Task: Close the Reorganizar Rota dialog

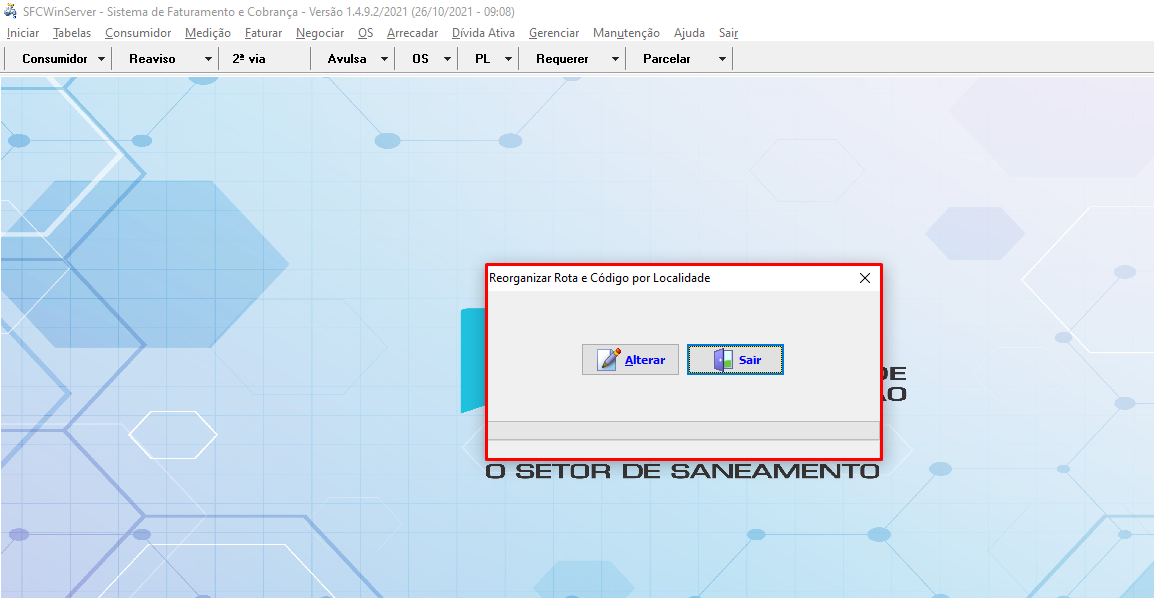Action: click(x=865, y=278)
